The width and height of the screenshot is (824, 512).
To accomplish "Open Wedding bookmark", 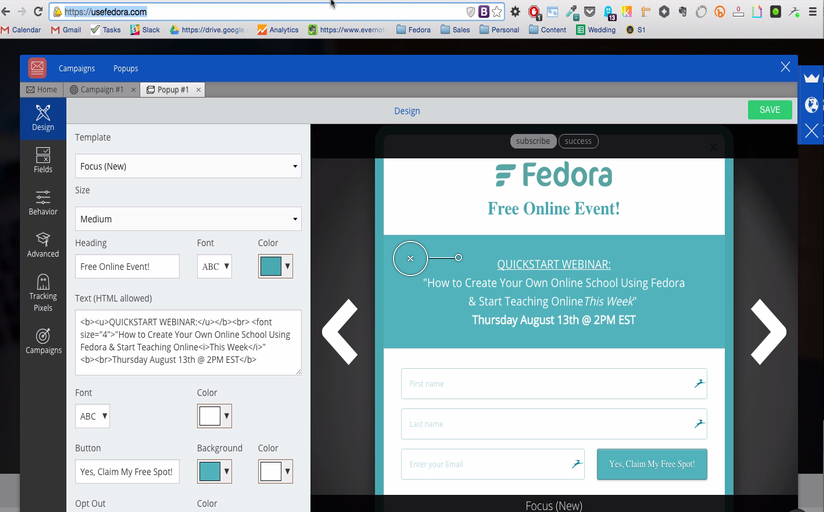I will pos(596,30).
